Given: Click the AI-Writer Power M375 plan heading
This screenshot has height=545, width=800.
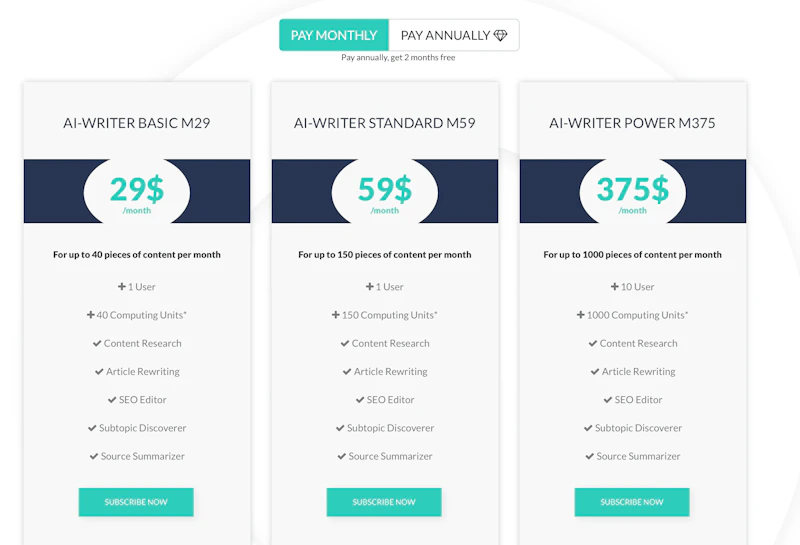Looking at the screenshot, I should (633, 124).
